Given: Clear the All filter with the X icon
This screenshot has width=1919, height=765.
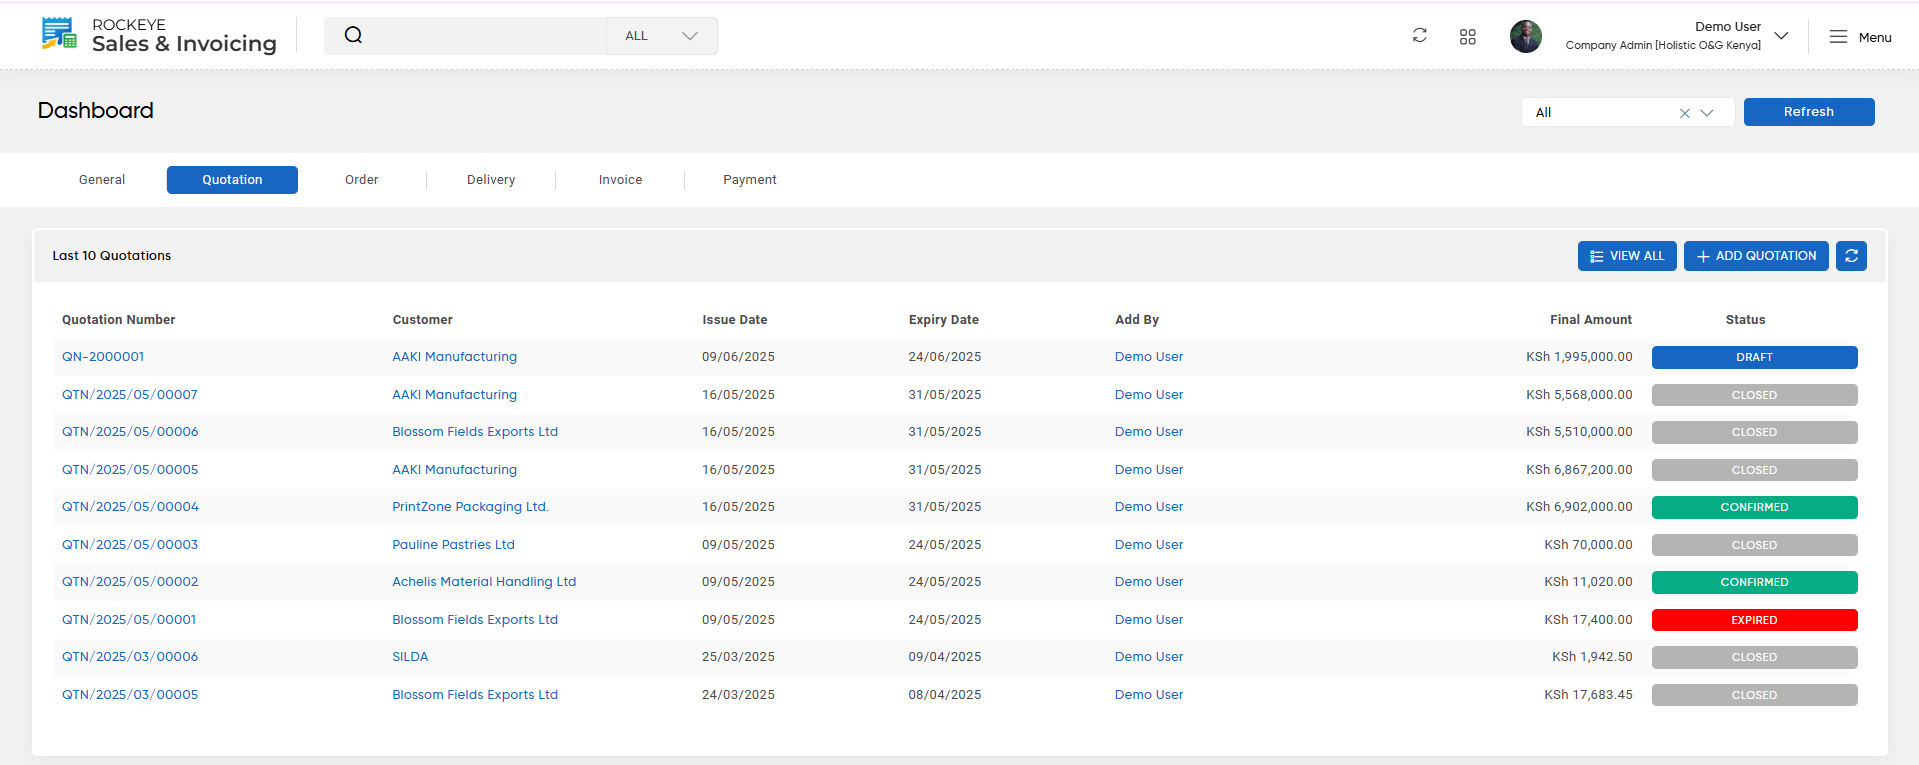Looking at the screenshot, I should click(x=1684, y=113).
